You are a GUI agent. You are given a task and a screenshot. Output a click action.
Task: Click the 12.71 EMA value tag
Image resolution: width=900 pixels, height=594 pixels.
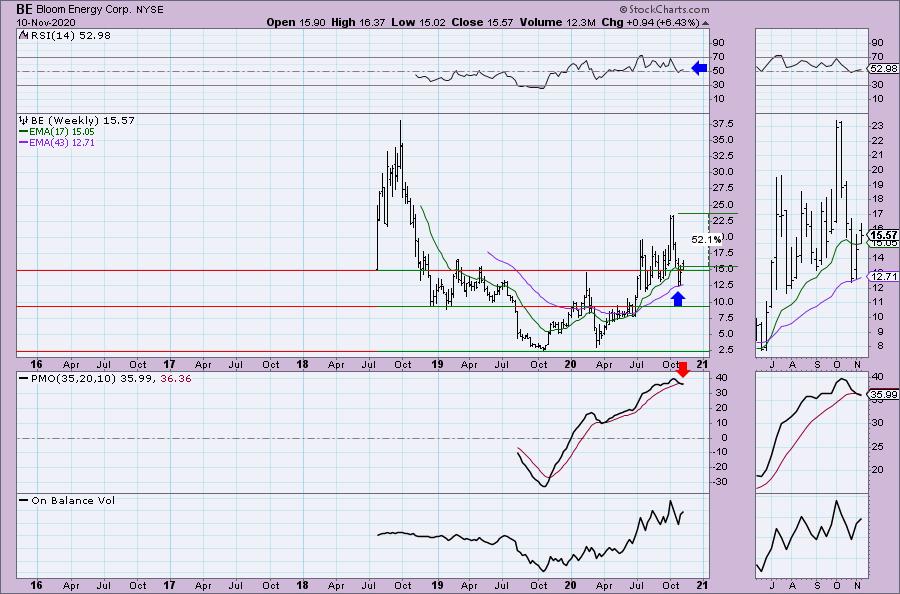tap(883, 277)
